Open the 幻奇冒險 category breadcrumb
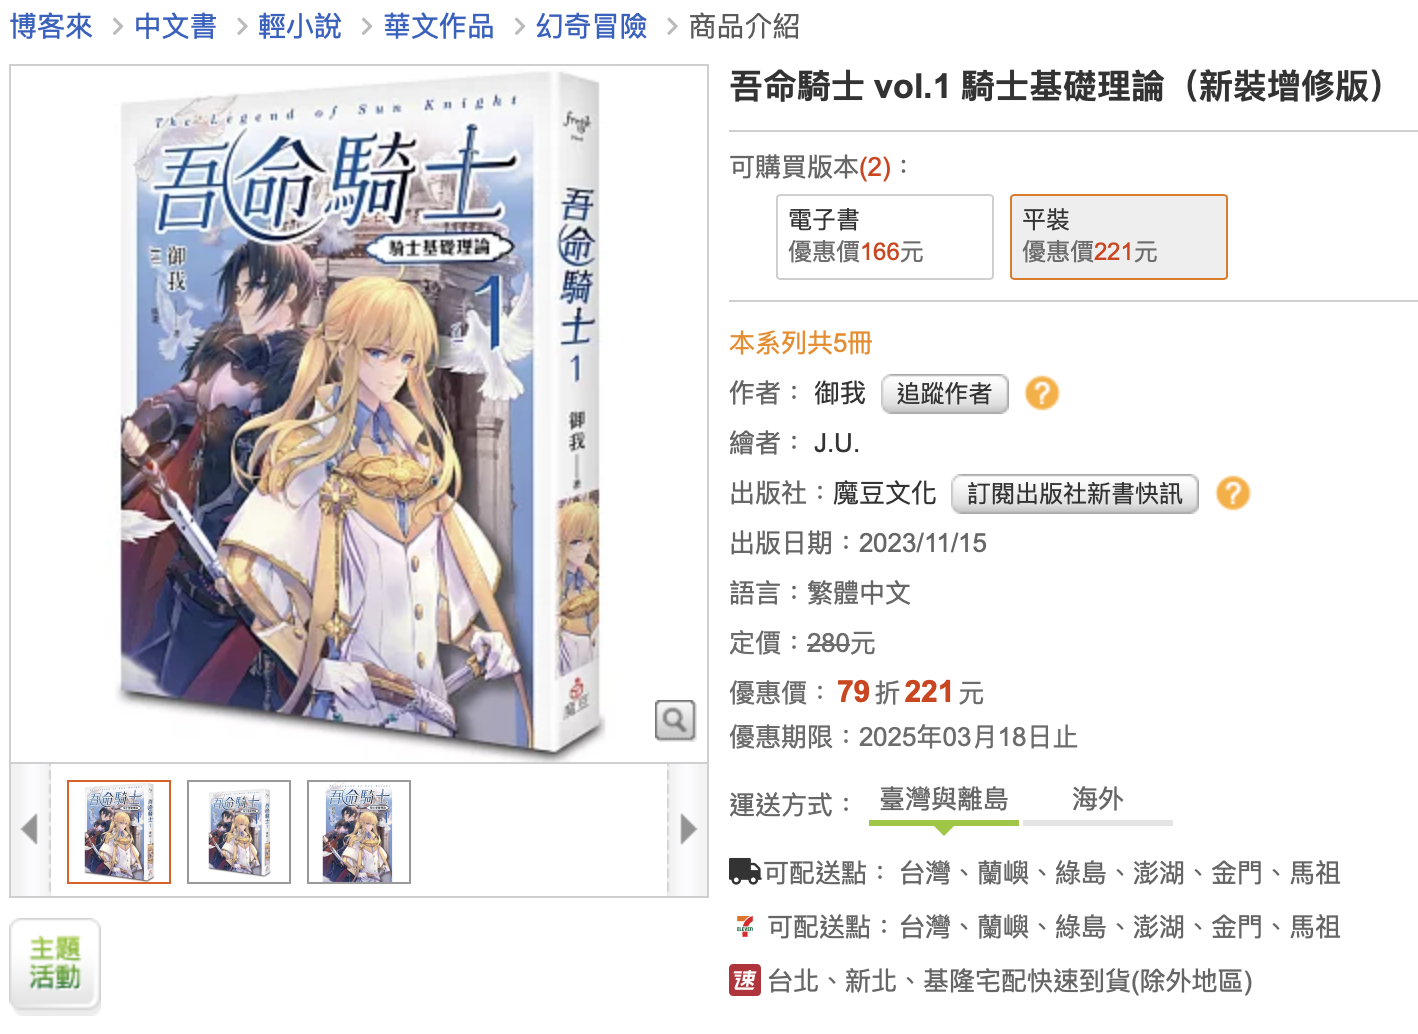 click(592, 27)
